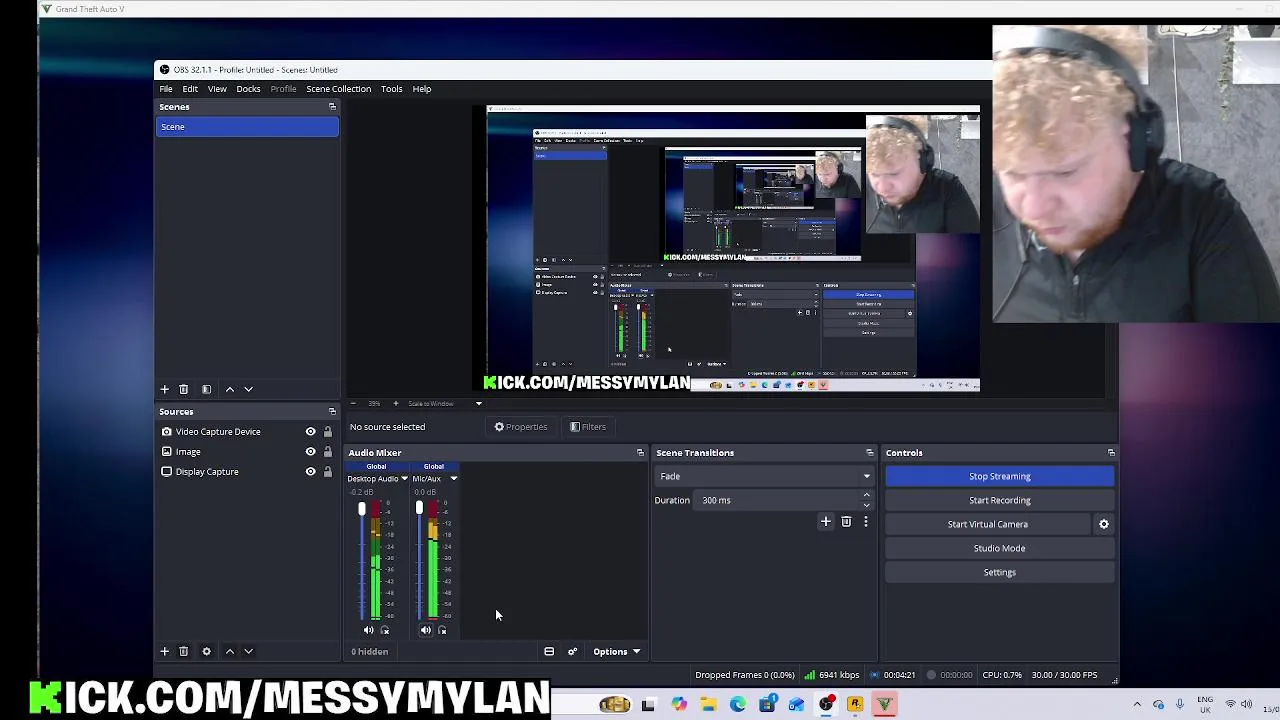
Task: Open the View menu
Action: (x=217, y=89)
